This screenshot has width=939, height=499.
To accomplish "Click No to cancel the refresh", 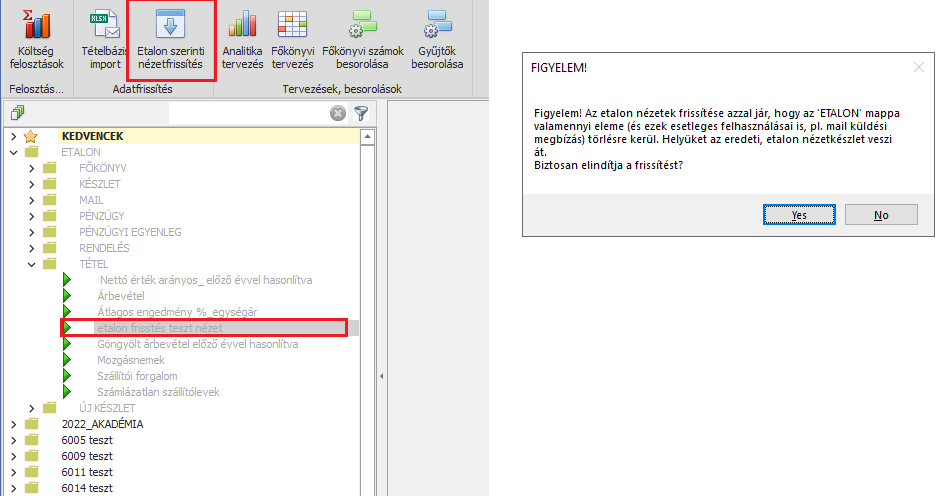I will 880,215.
